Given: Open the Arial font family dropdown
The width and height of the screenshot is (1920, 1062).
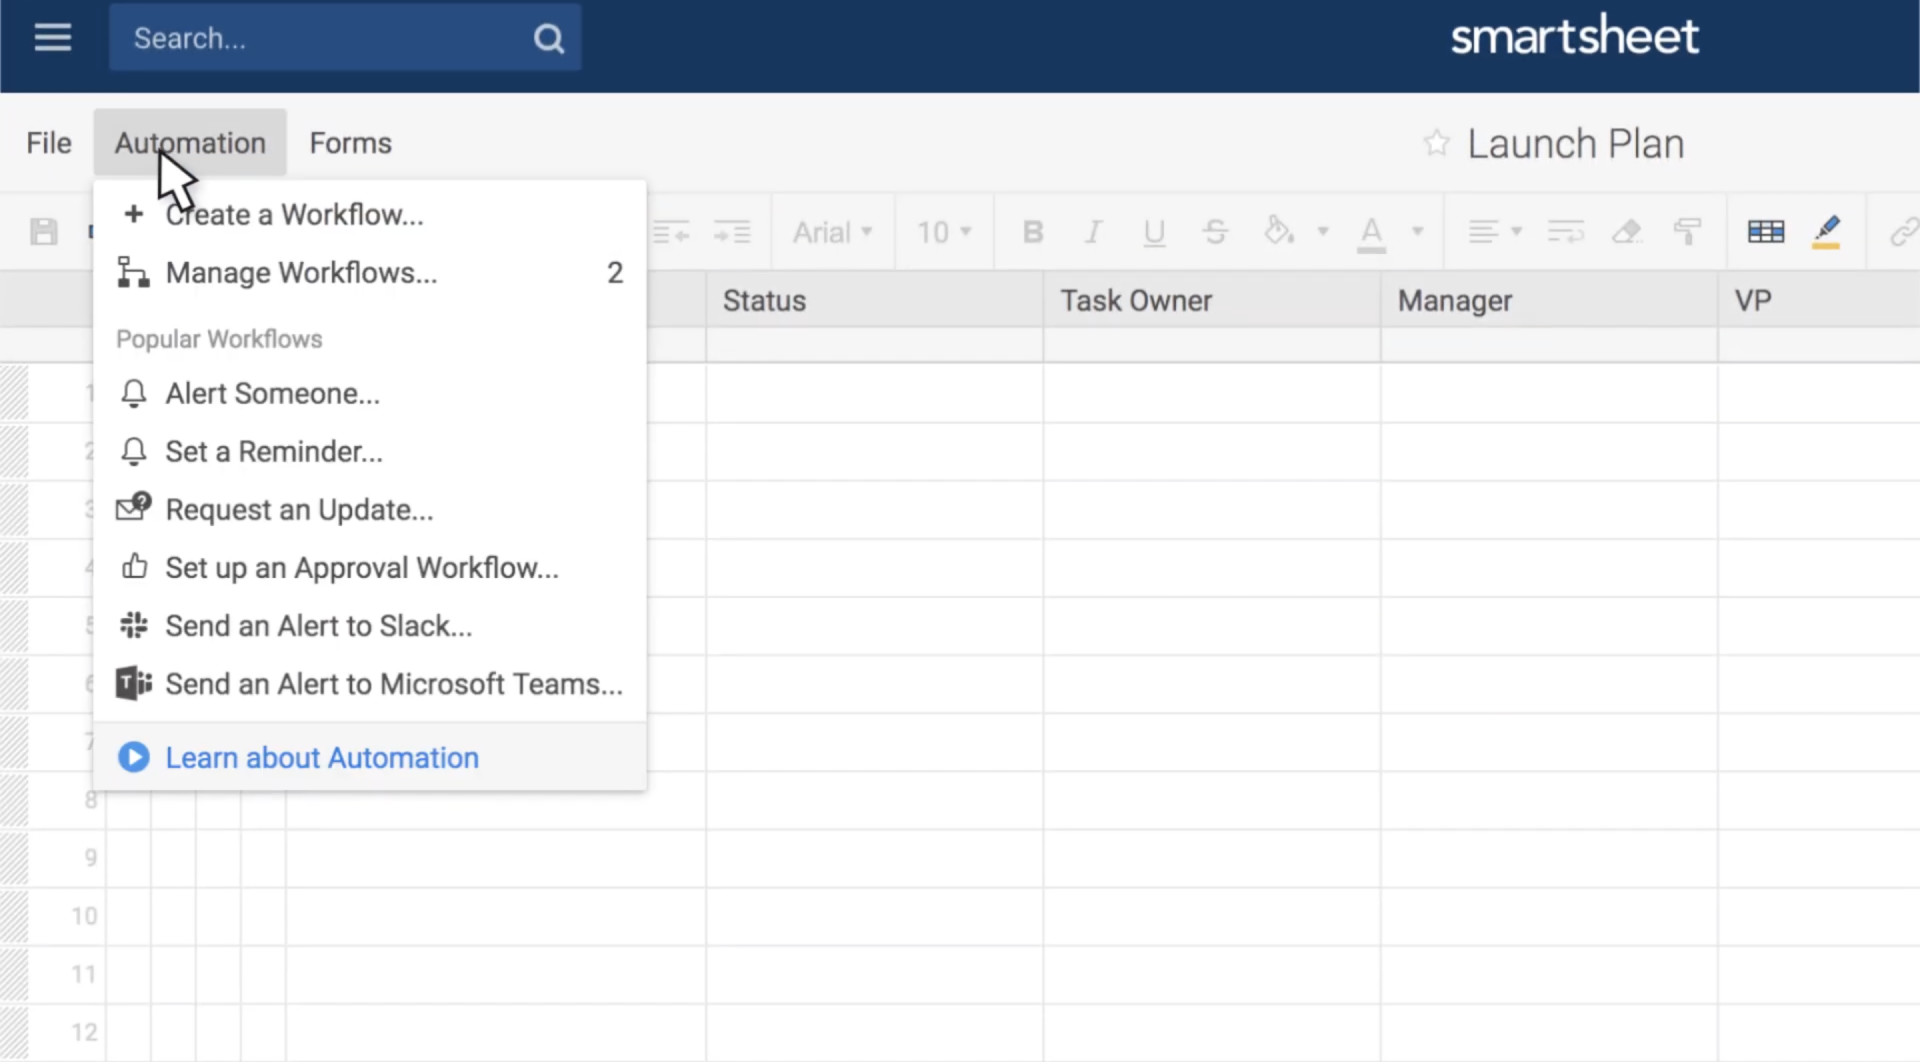Looking at the screenshot, I should click(x=832, y=231).
